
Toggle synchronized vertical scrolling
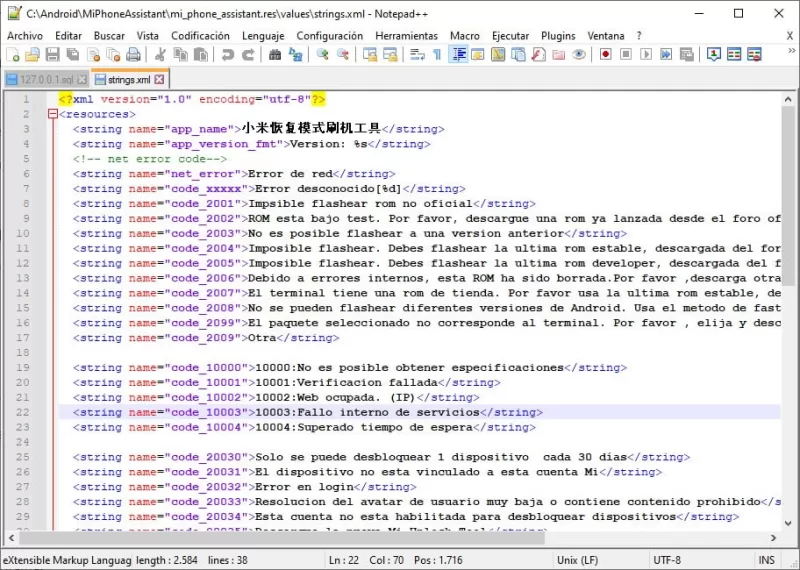point(369,54)
